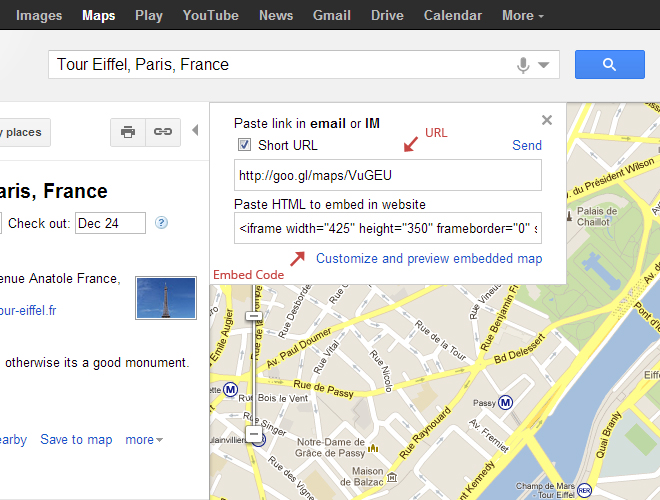Click the blue help question icon
Viewport: 660px width, 500px height.
point(161,223)
